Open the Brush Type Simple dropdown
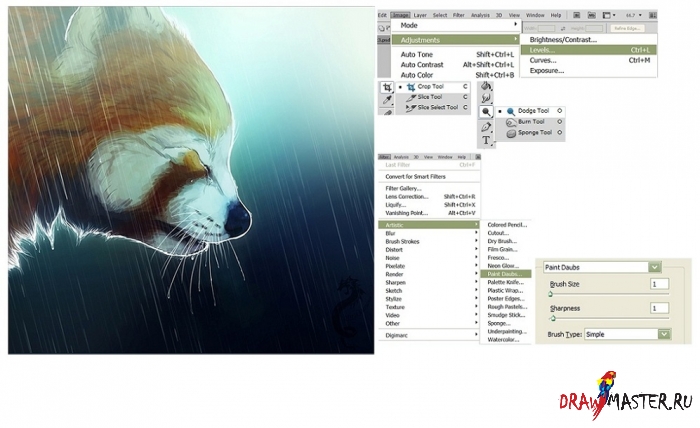The width and height of the screenshot is (700, 428). (x=627, y=334)
